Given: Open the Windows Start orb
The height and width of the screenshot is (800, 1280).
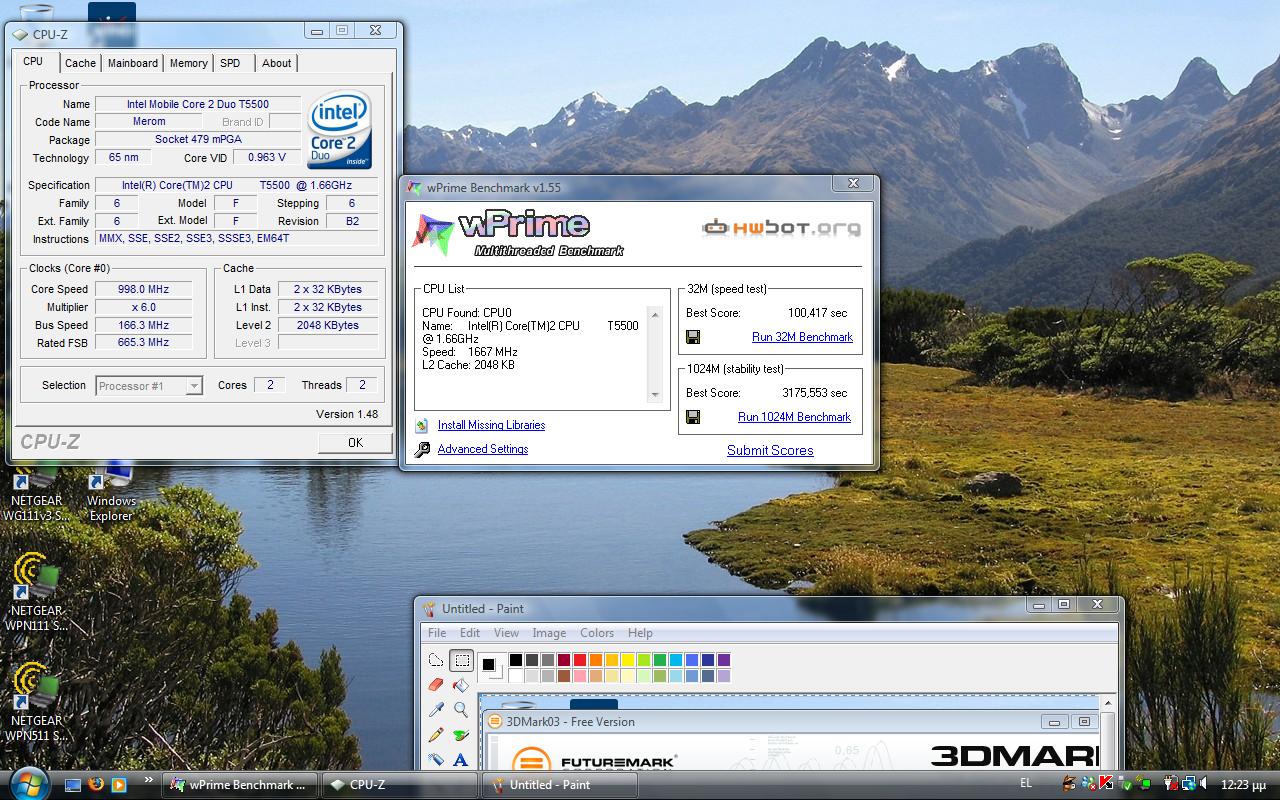Looking at the screenshot, I should click(29, 785).
